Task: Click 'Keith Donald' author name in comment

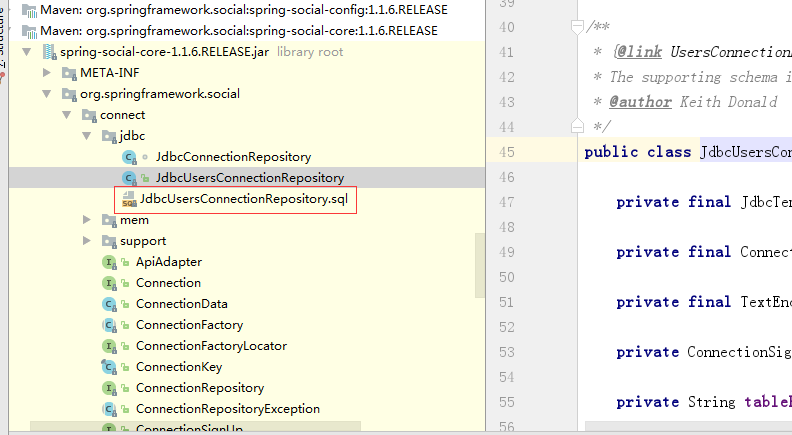Action: coord(728,102)
